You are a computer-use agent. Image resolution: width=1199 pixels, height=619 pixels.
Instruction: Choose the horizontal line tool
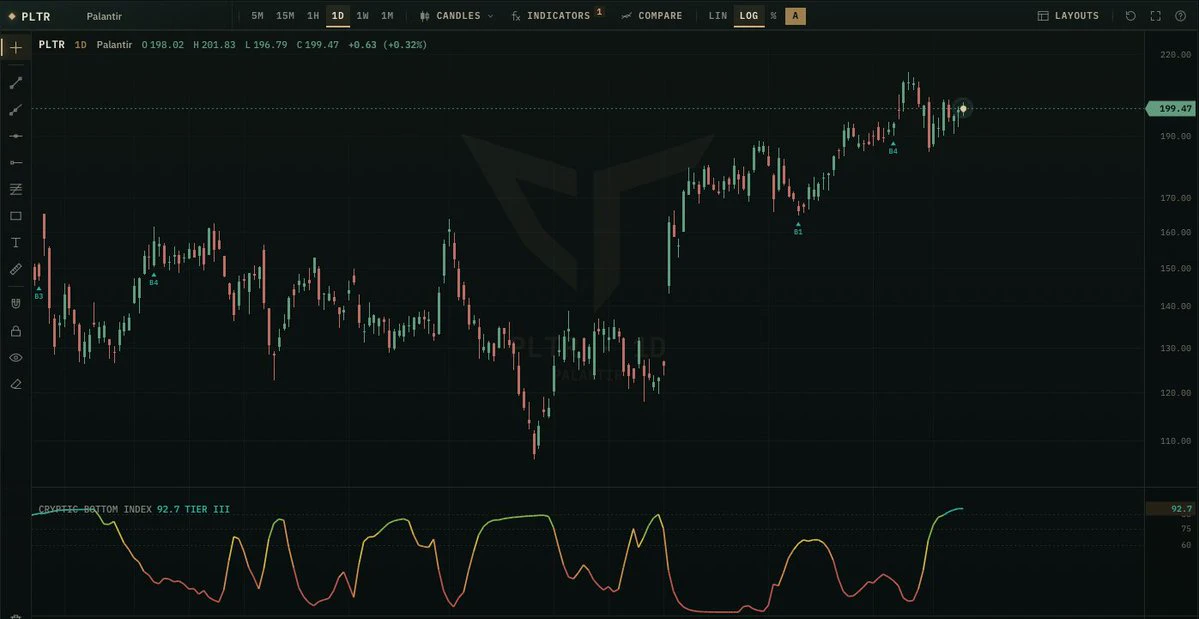pos(15,136)
